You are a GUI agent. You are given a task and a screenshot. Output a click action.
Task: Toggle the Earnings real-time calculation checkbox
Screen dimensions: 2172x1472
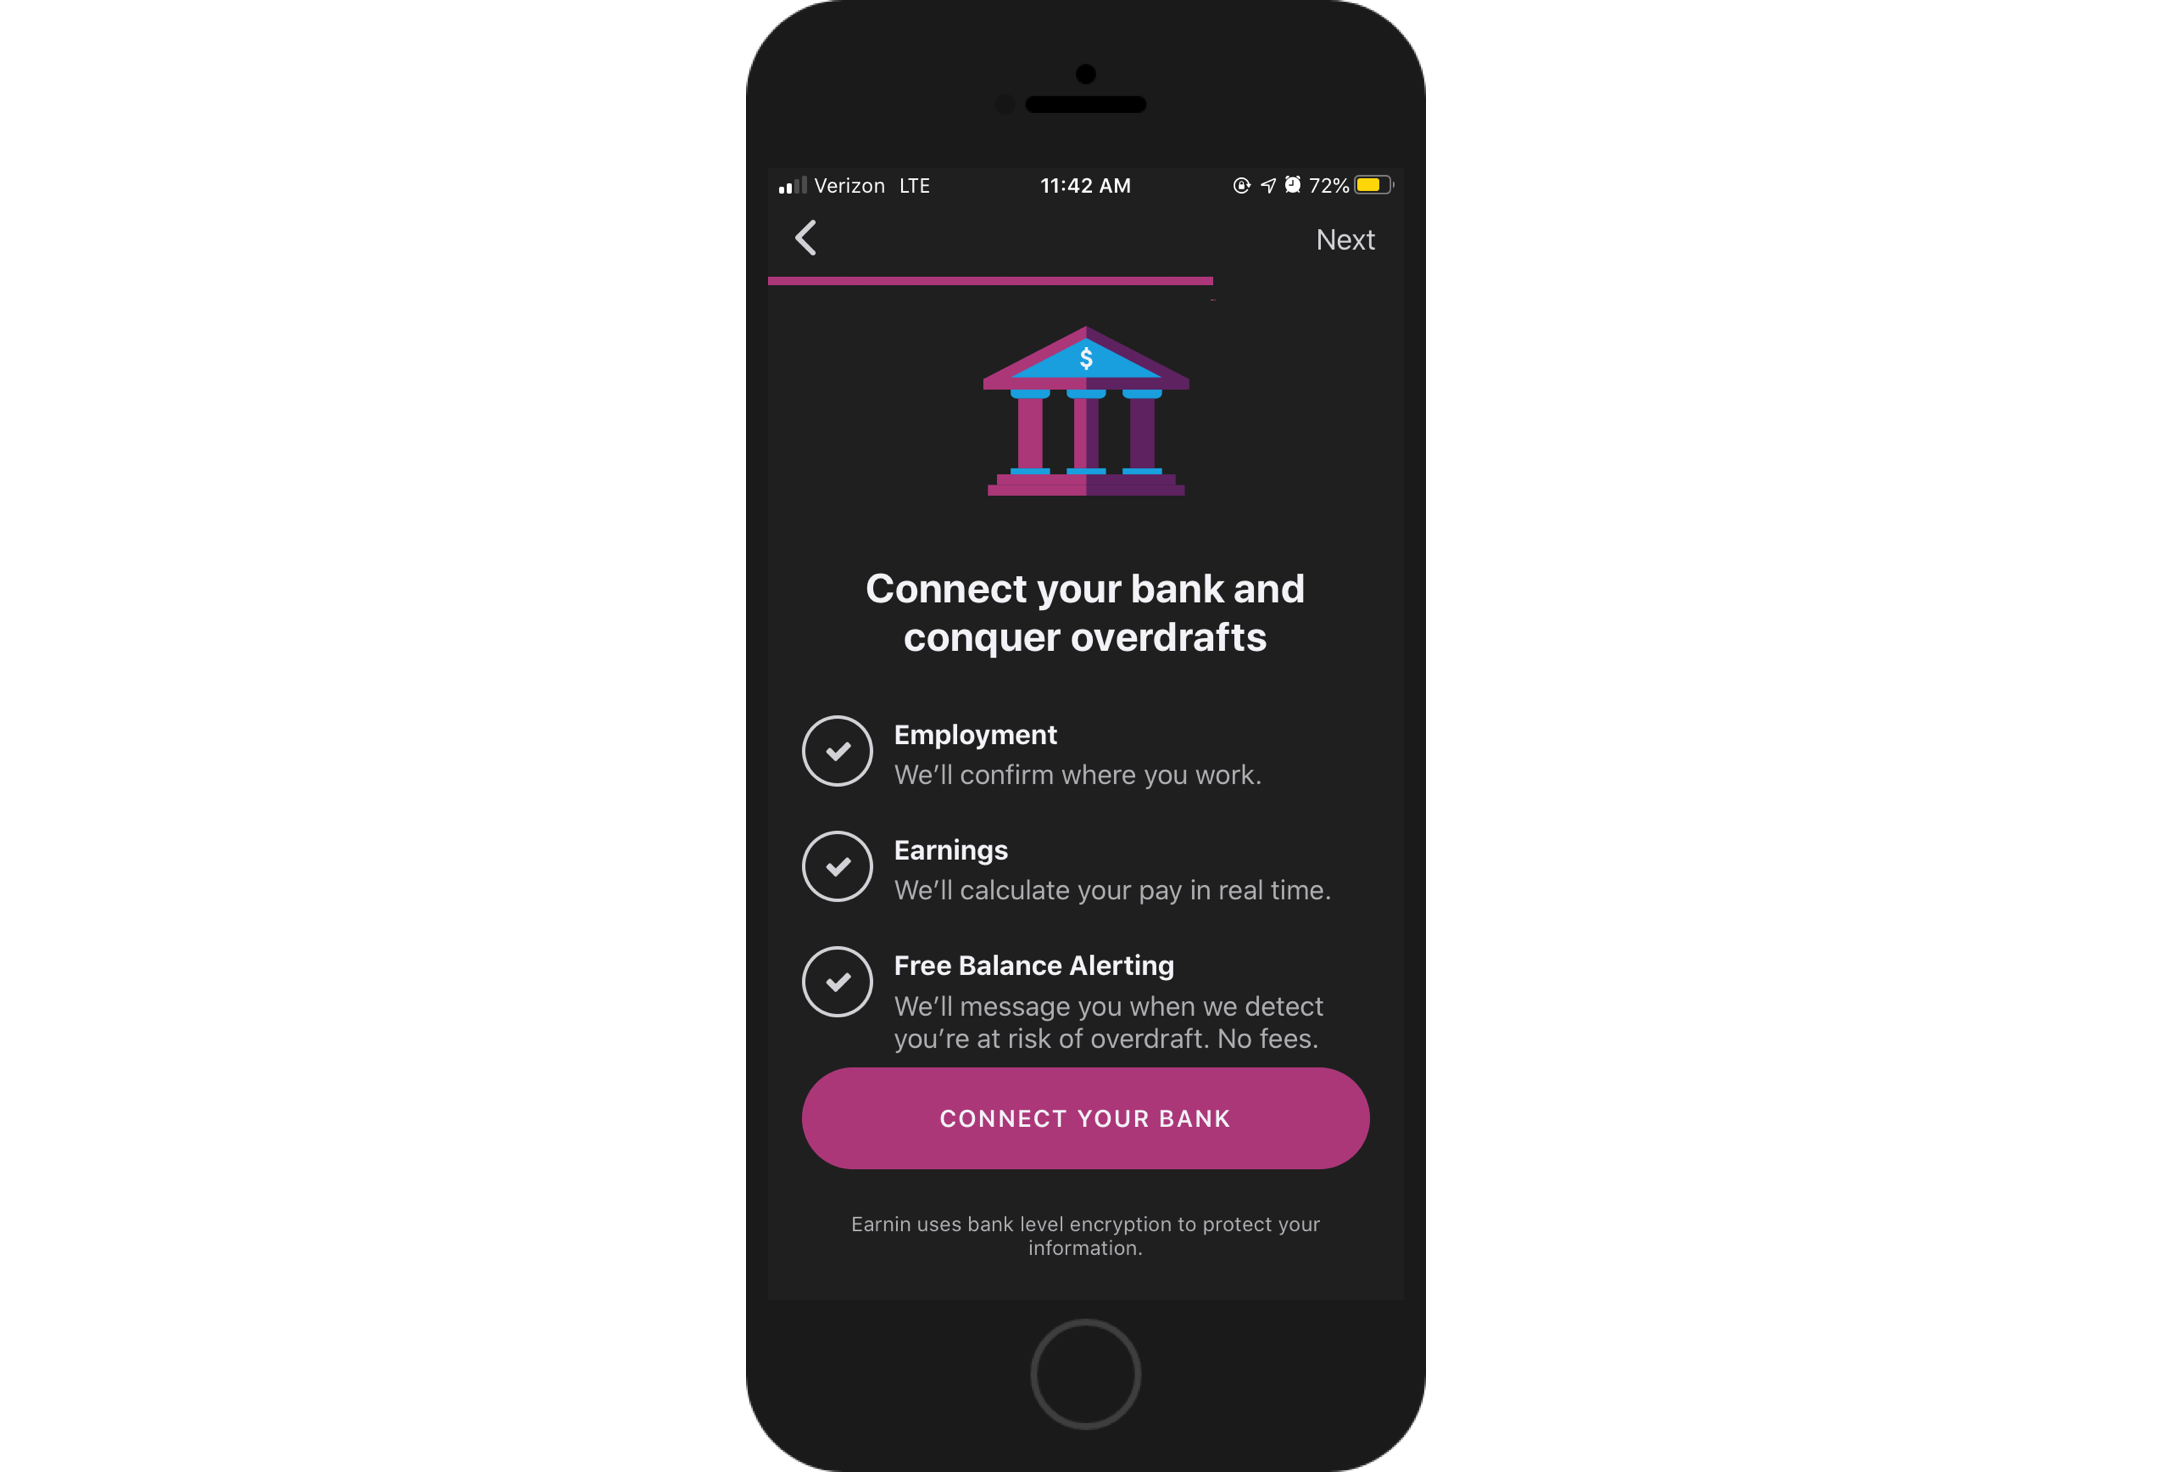point(838,866)
